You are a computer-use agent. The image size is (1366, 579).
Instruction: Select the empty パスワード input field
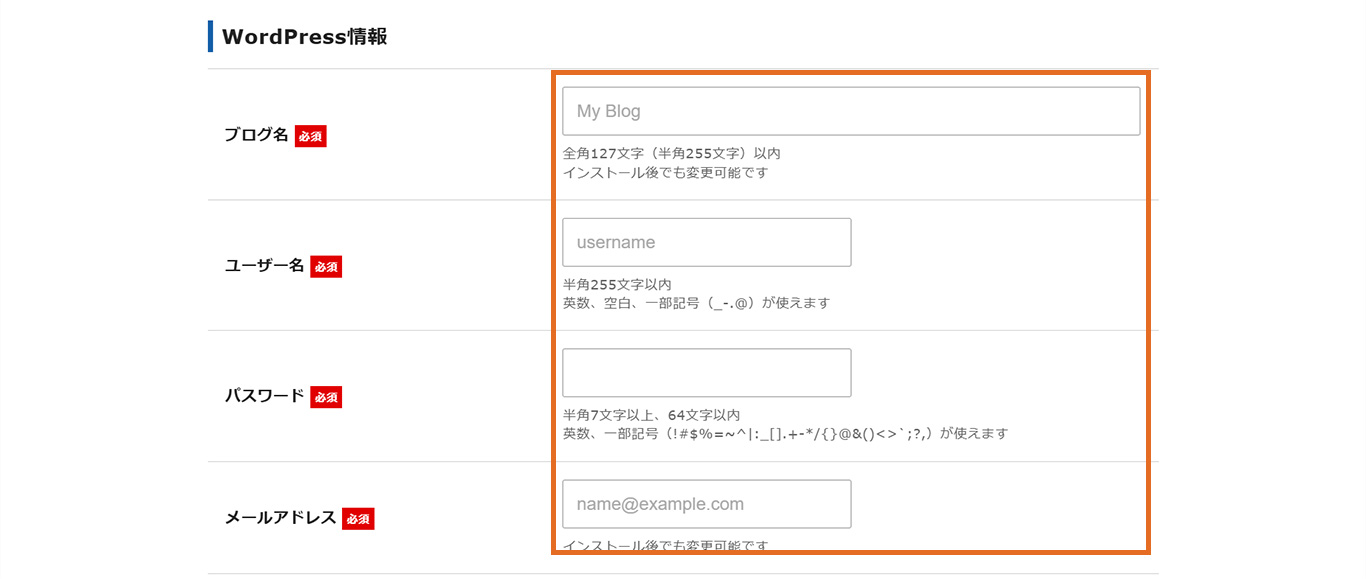(x=707, y=373)
